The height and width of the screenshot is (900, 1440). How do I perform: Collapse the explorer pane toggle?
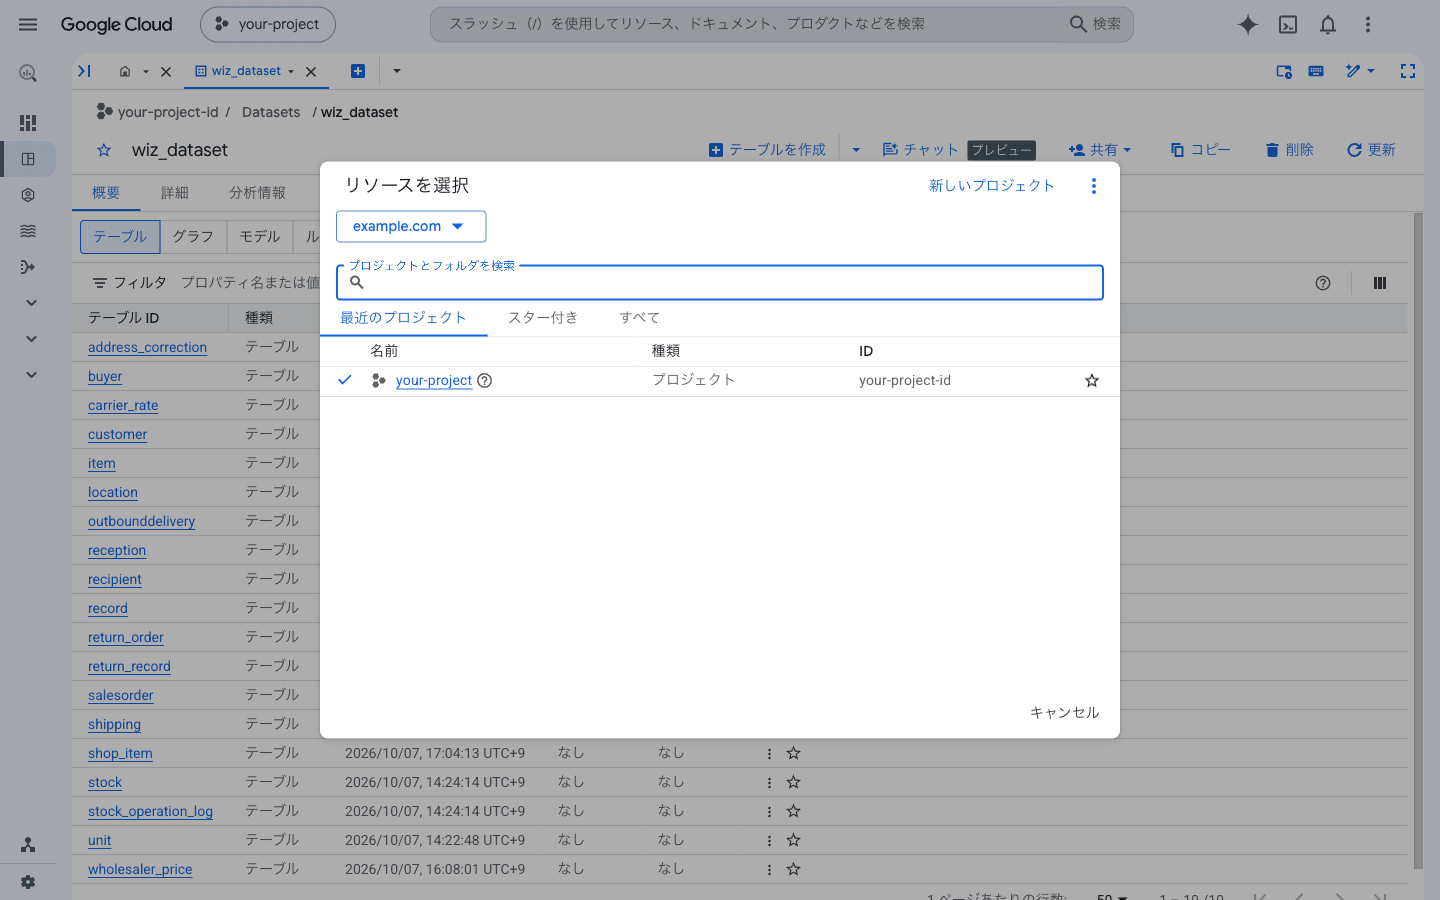(x=85, y=71)
